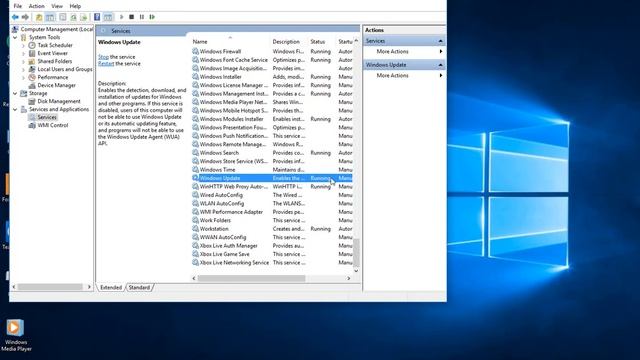Expand the Local Users and Groups node
The height and width of the screenshot is (360, 640).
pyautogui.click(x=23, y=69)
